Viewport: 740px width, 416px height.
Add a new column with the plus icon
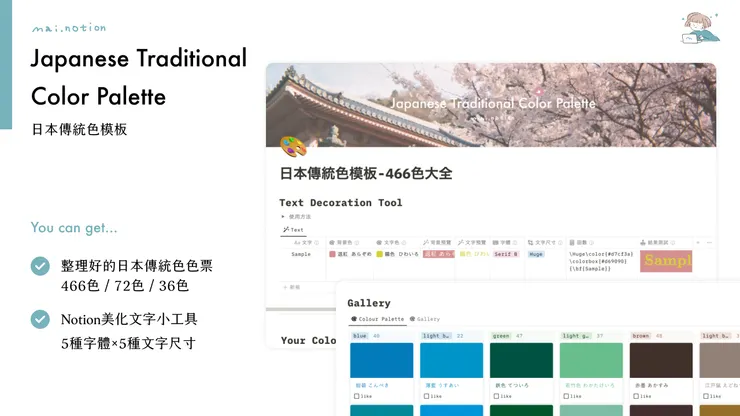698,242
